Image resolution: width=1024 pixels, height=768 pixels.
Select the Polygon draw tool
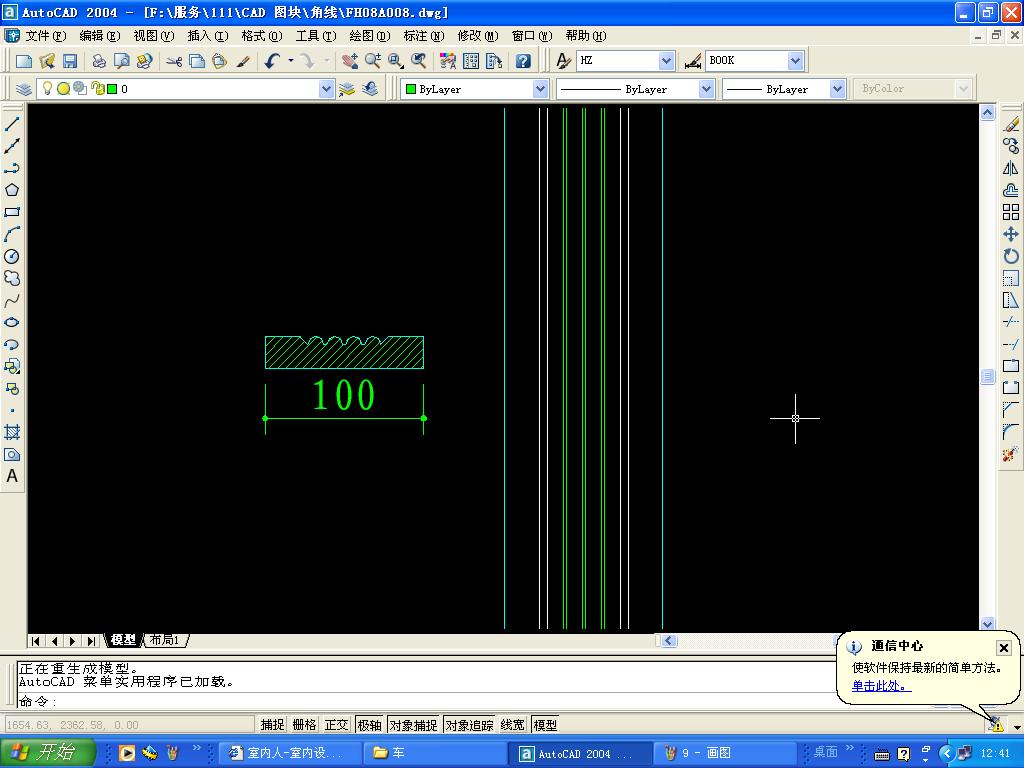click(12, 190)
